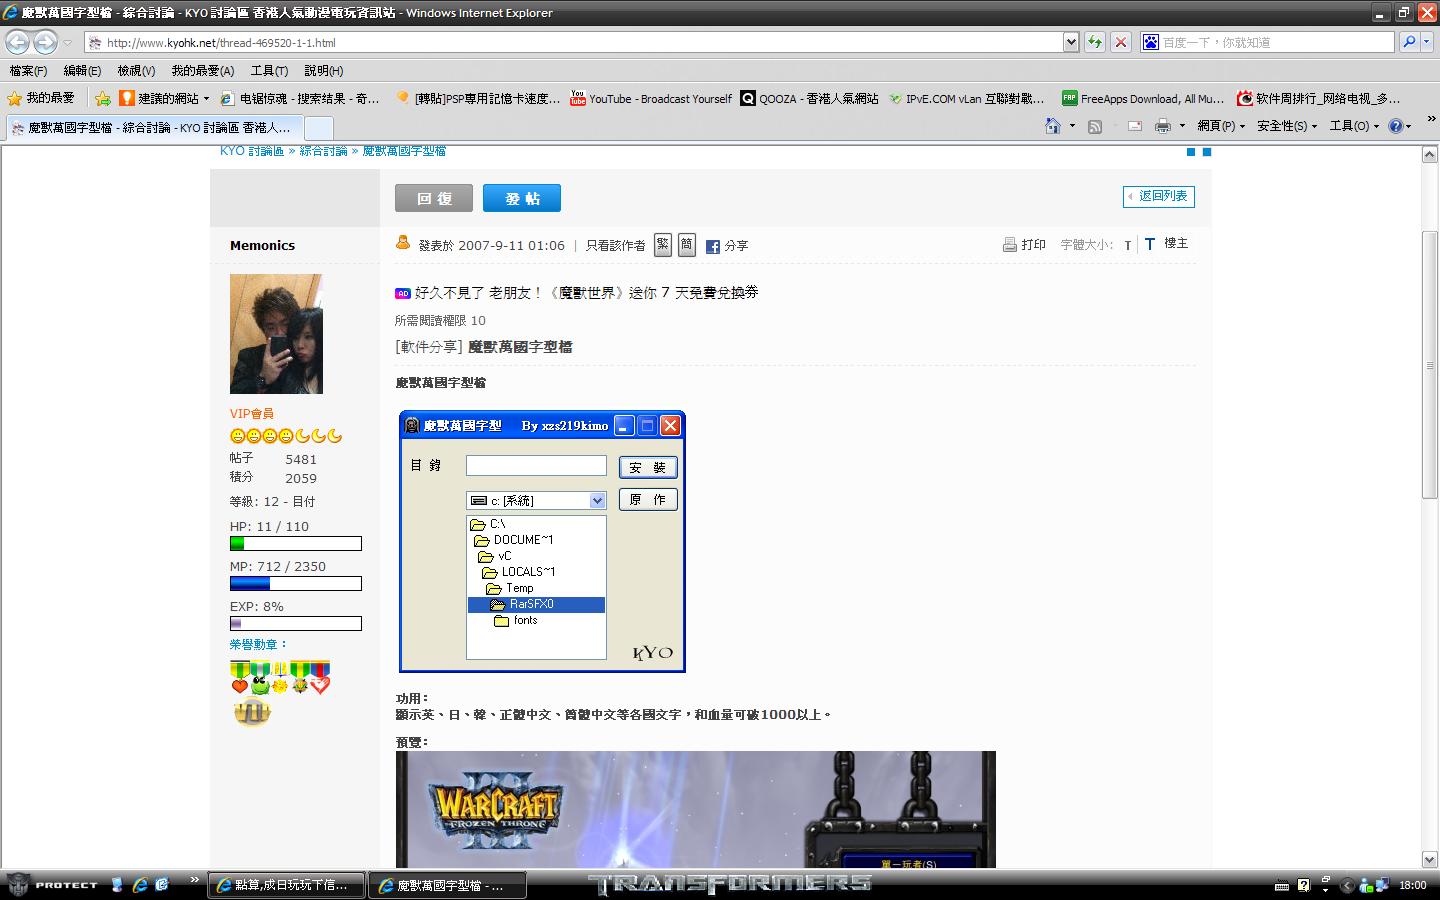Open the 工具(T) menu in menu bar
This screenshot has width=1440, height=900.
click(269, 71)
